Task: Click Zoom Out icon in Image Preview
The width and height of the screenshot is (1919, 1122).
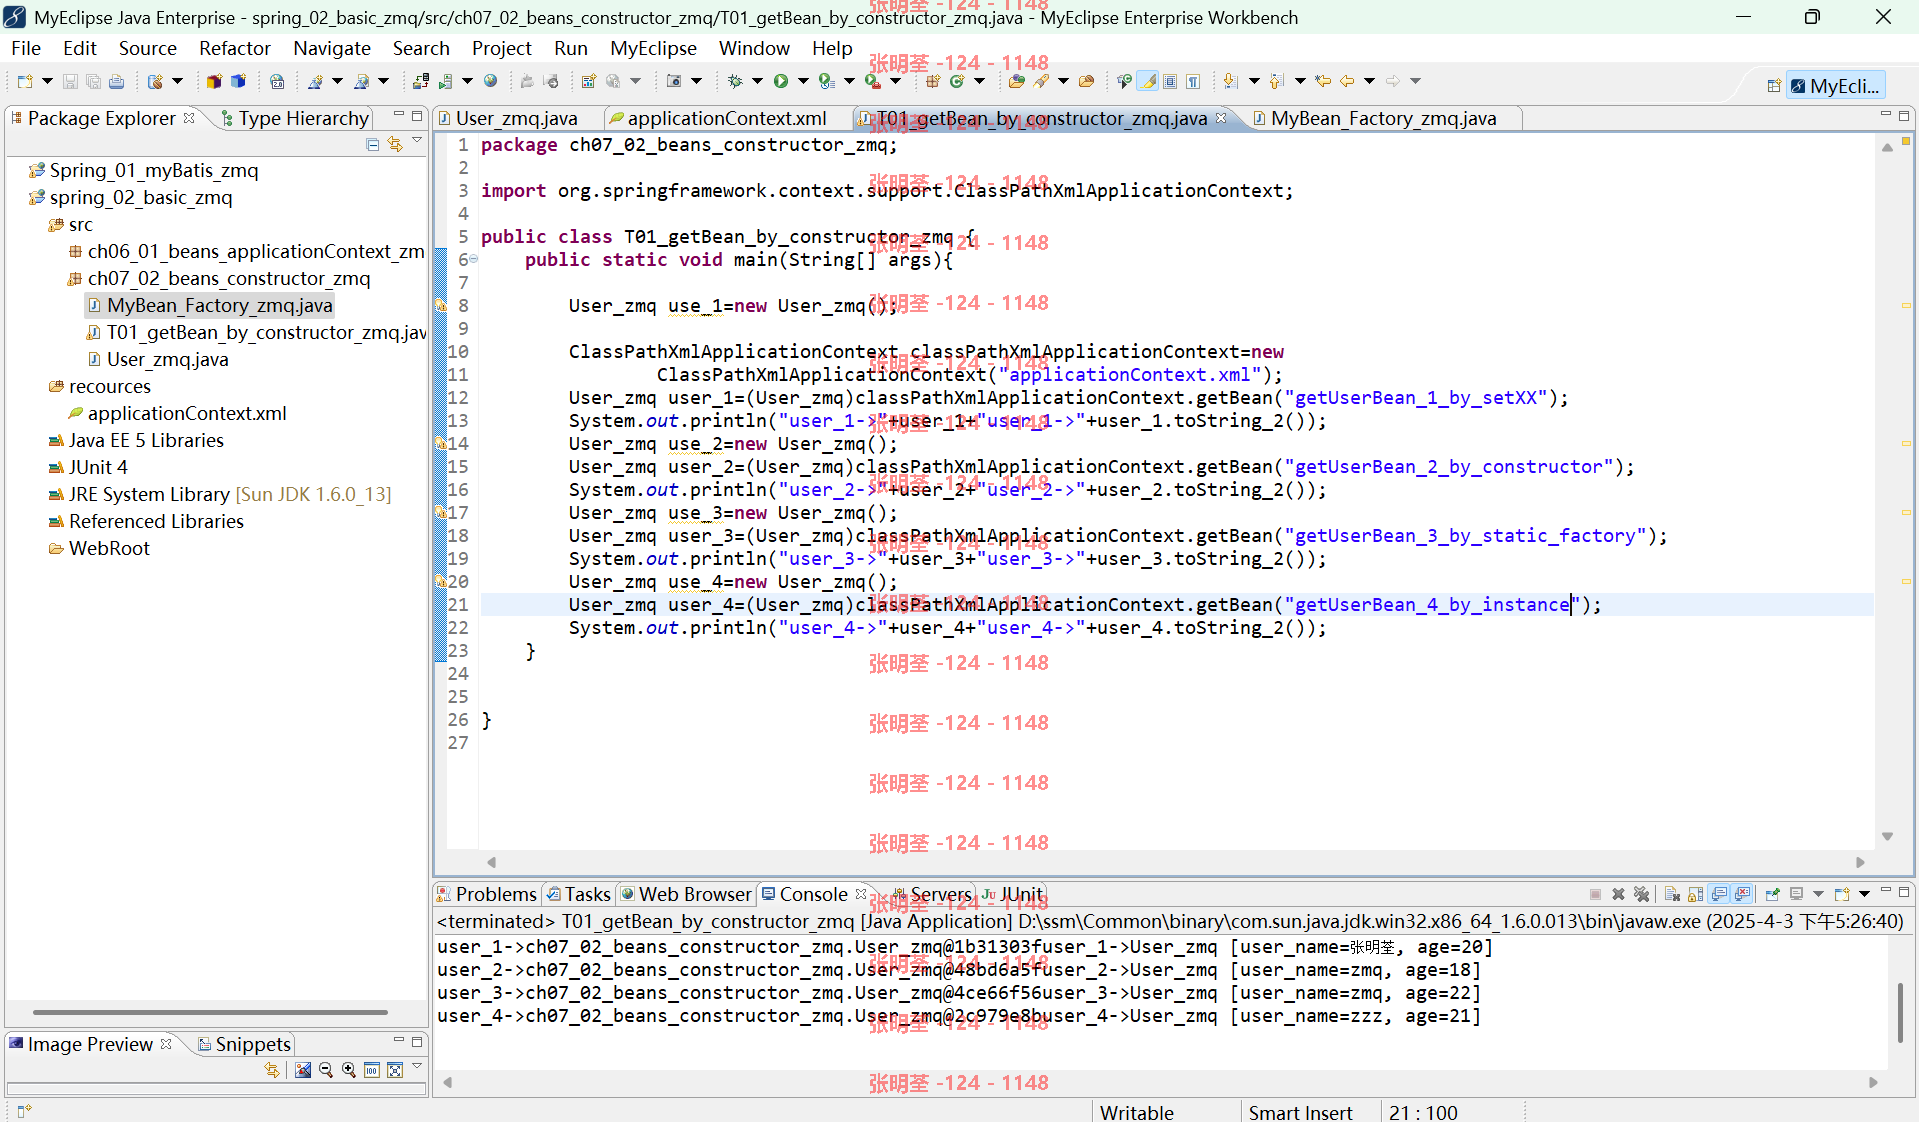Action: 326,1070
